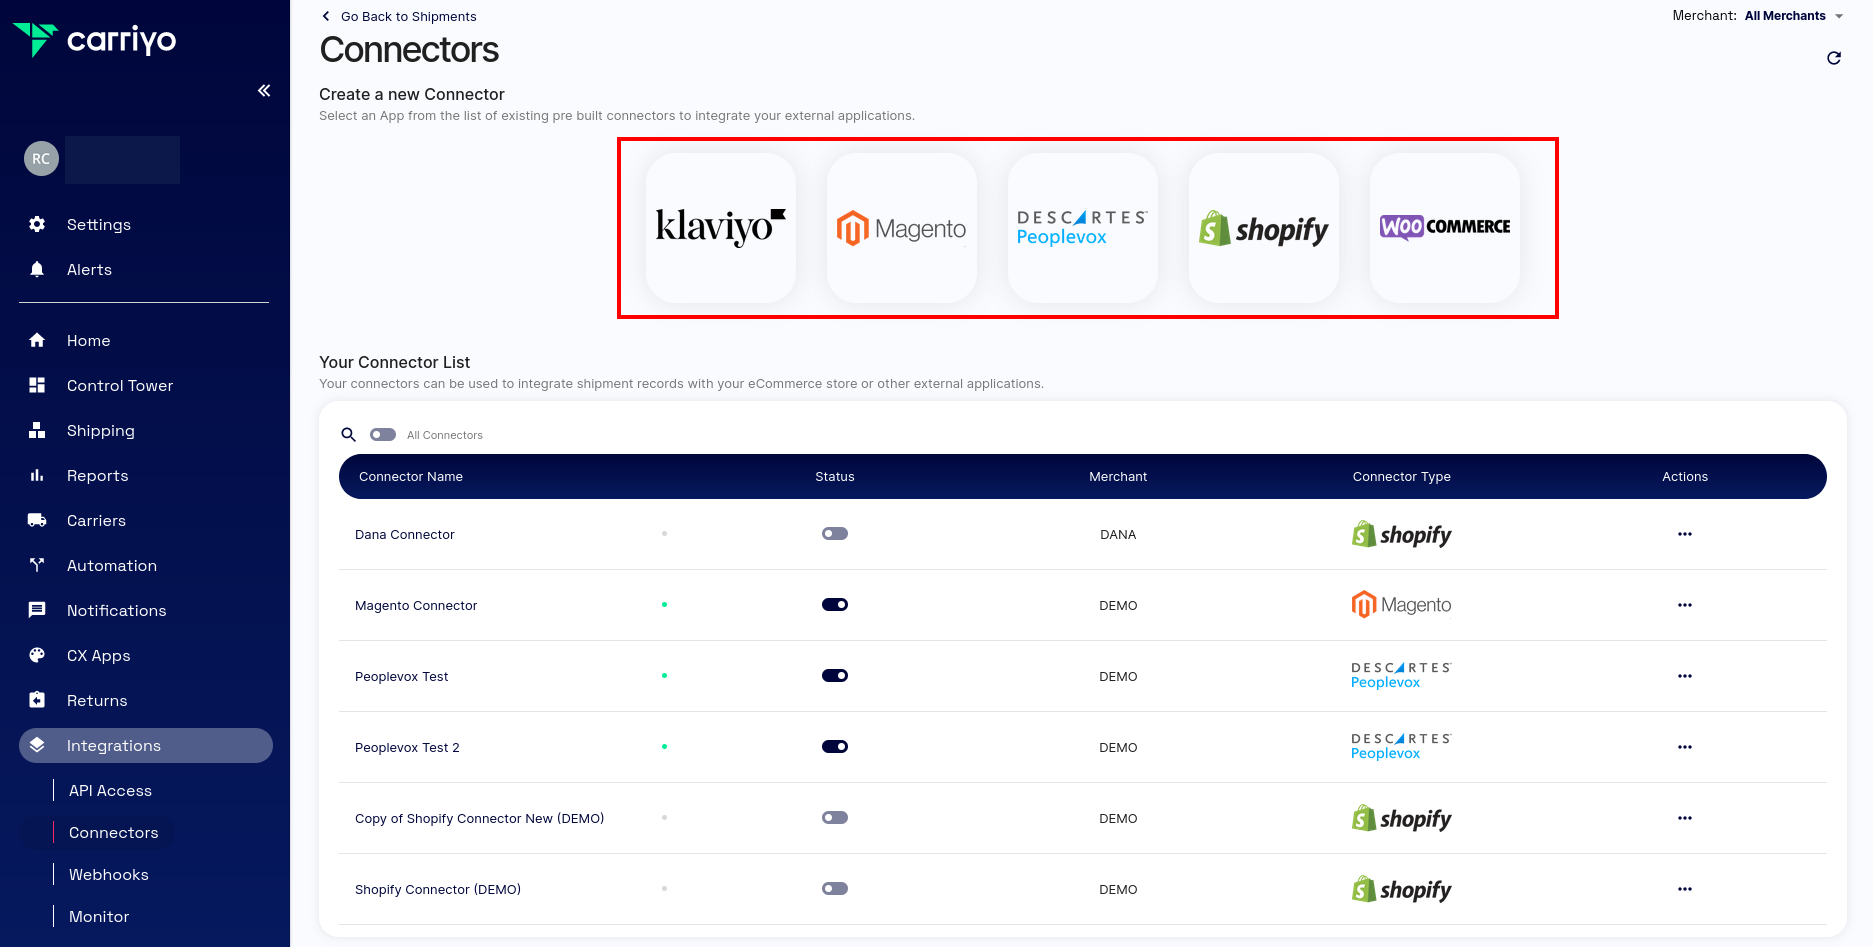This screenshot has height=947, width=1873.
Task: Click the Notifications message icon
Action: (x=37, y=610)
